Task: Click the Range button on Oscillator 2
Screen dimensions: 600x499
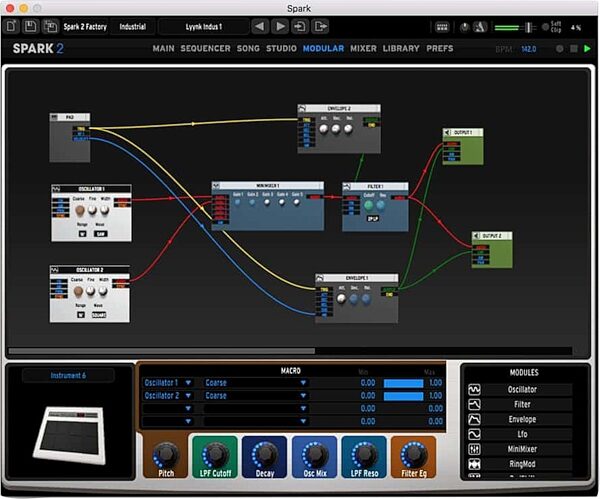Action: coord(81,315)
